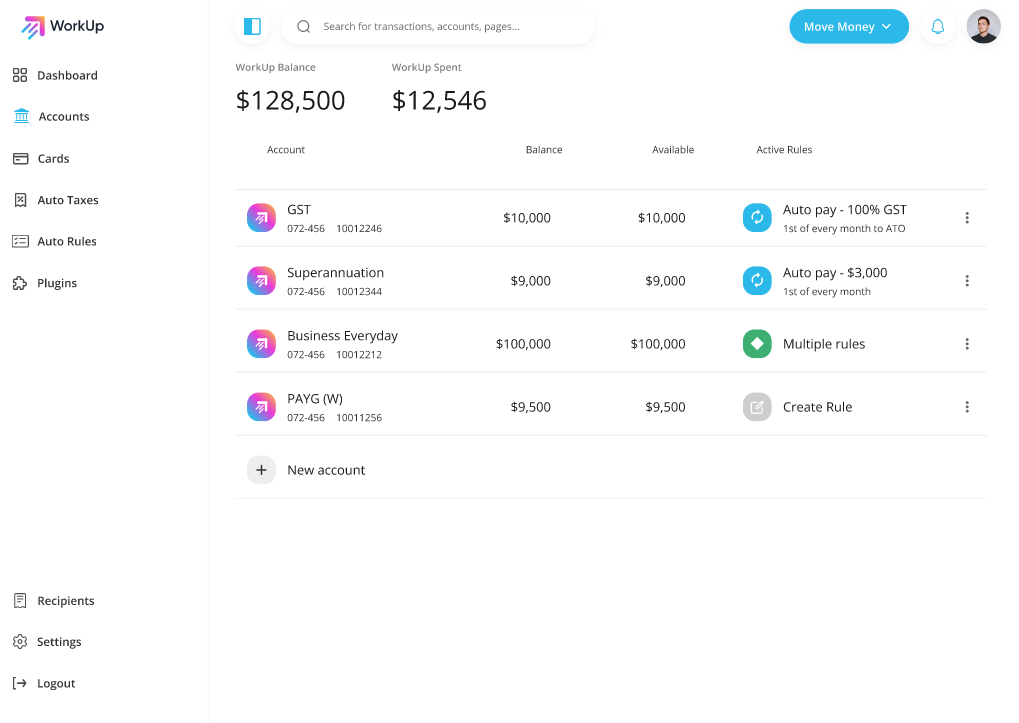Click the Auto Rules list icon

click(x=21, y=242)
